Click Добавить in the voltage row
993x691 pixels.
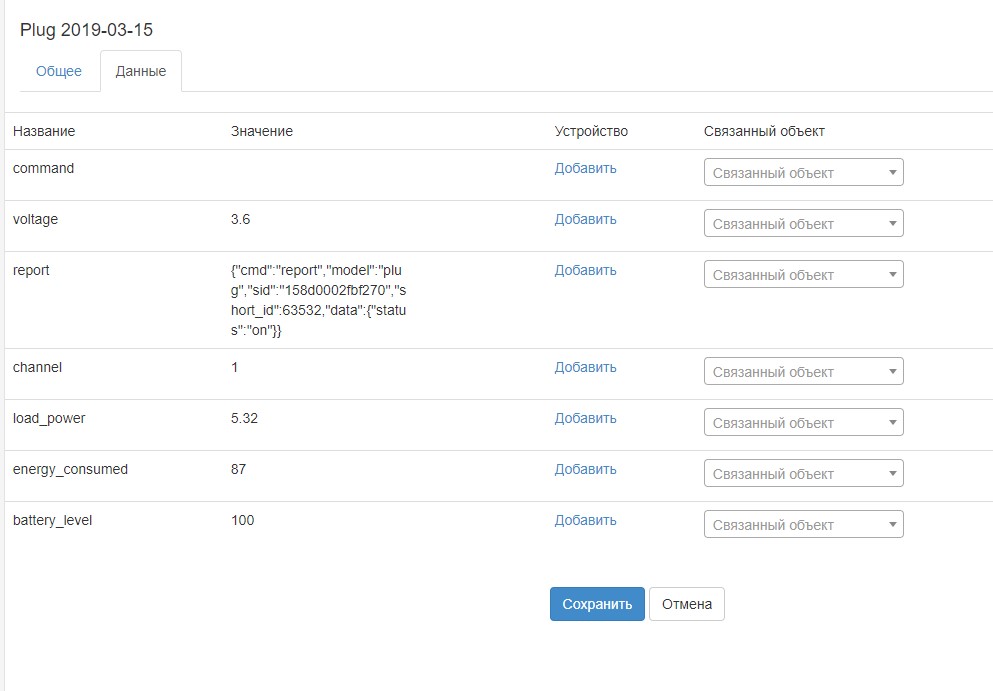pos(586,219)
